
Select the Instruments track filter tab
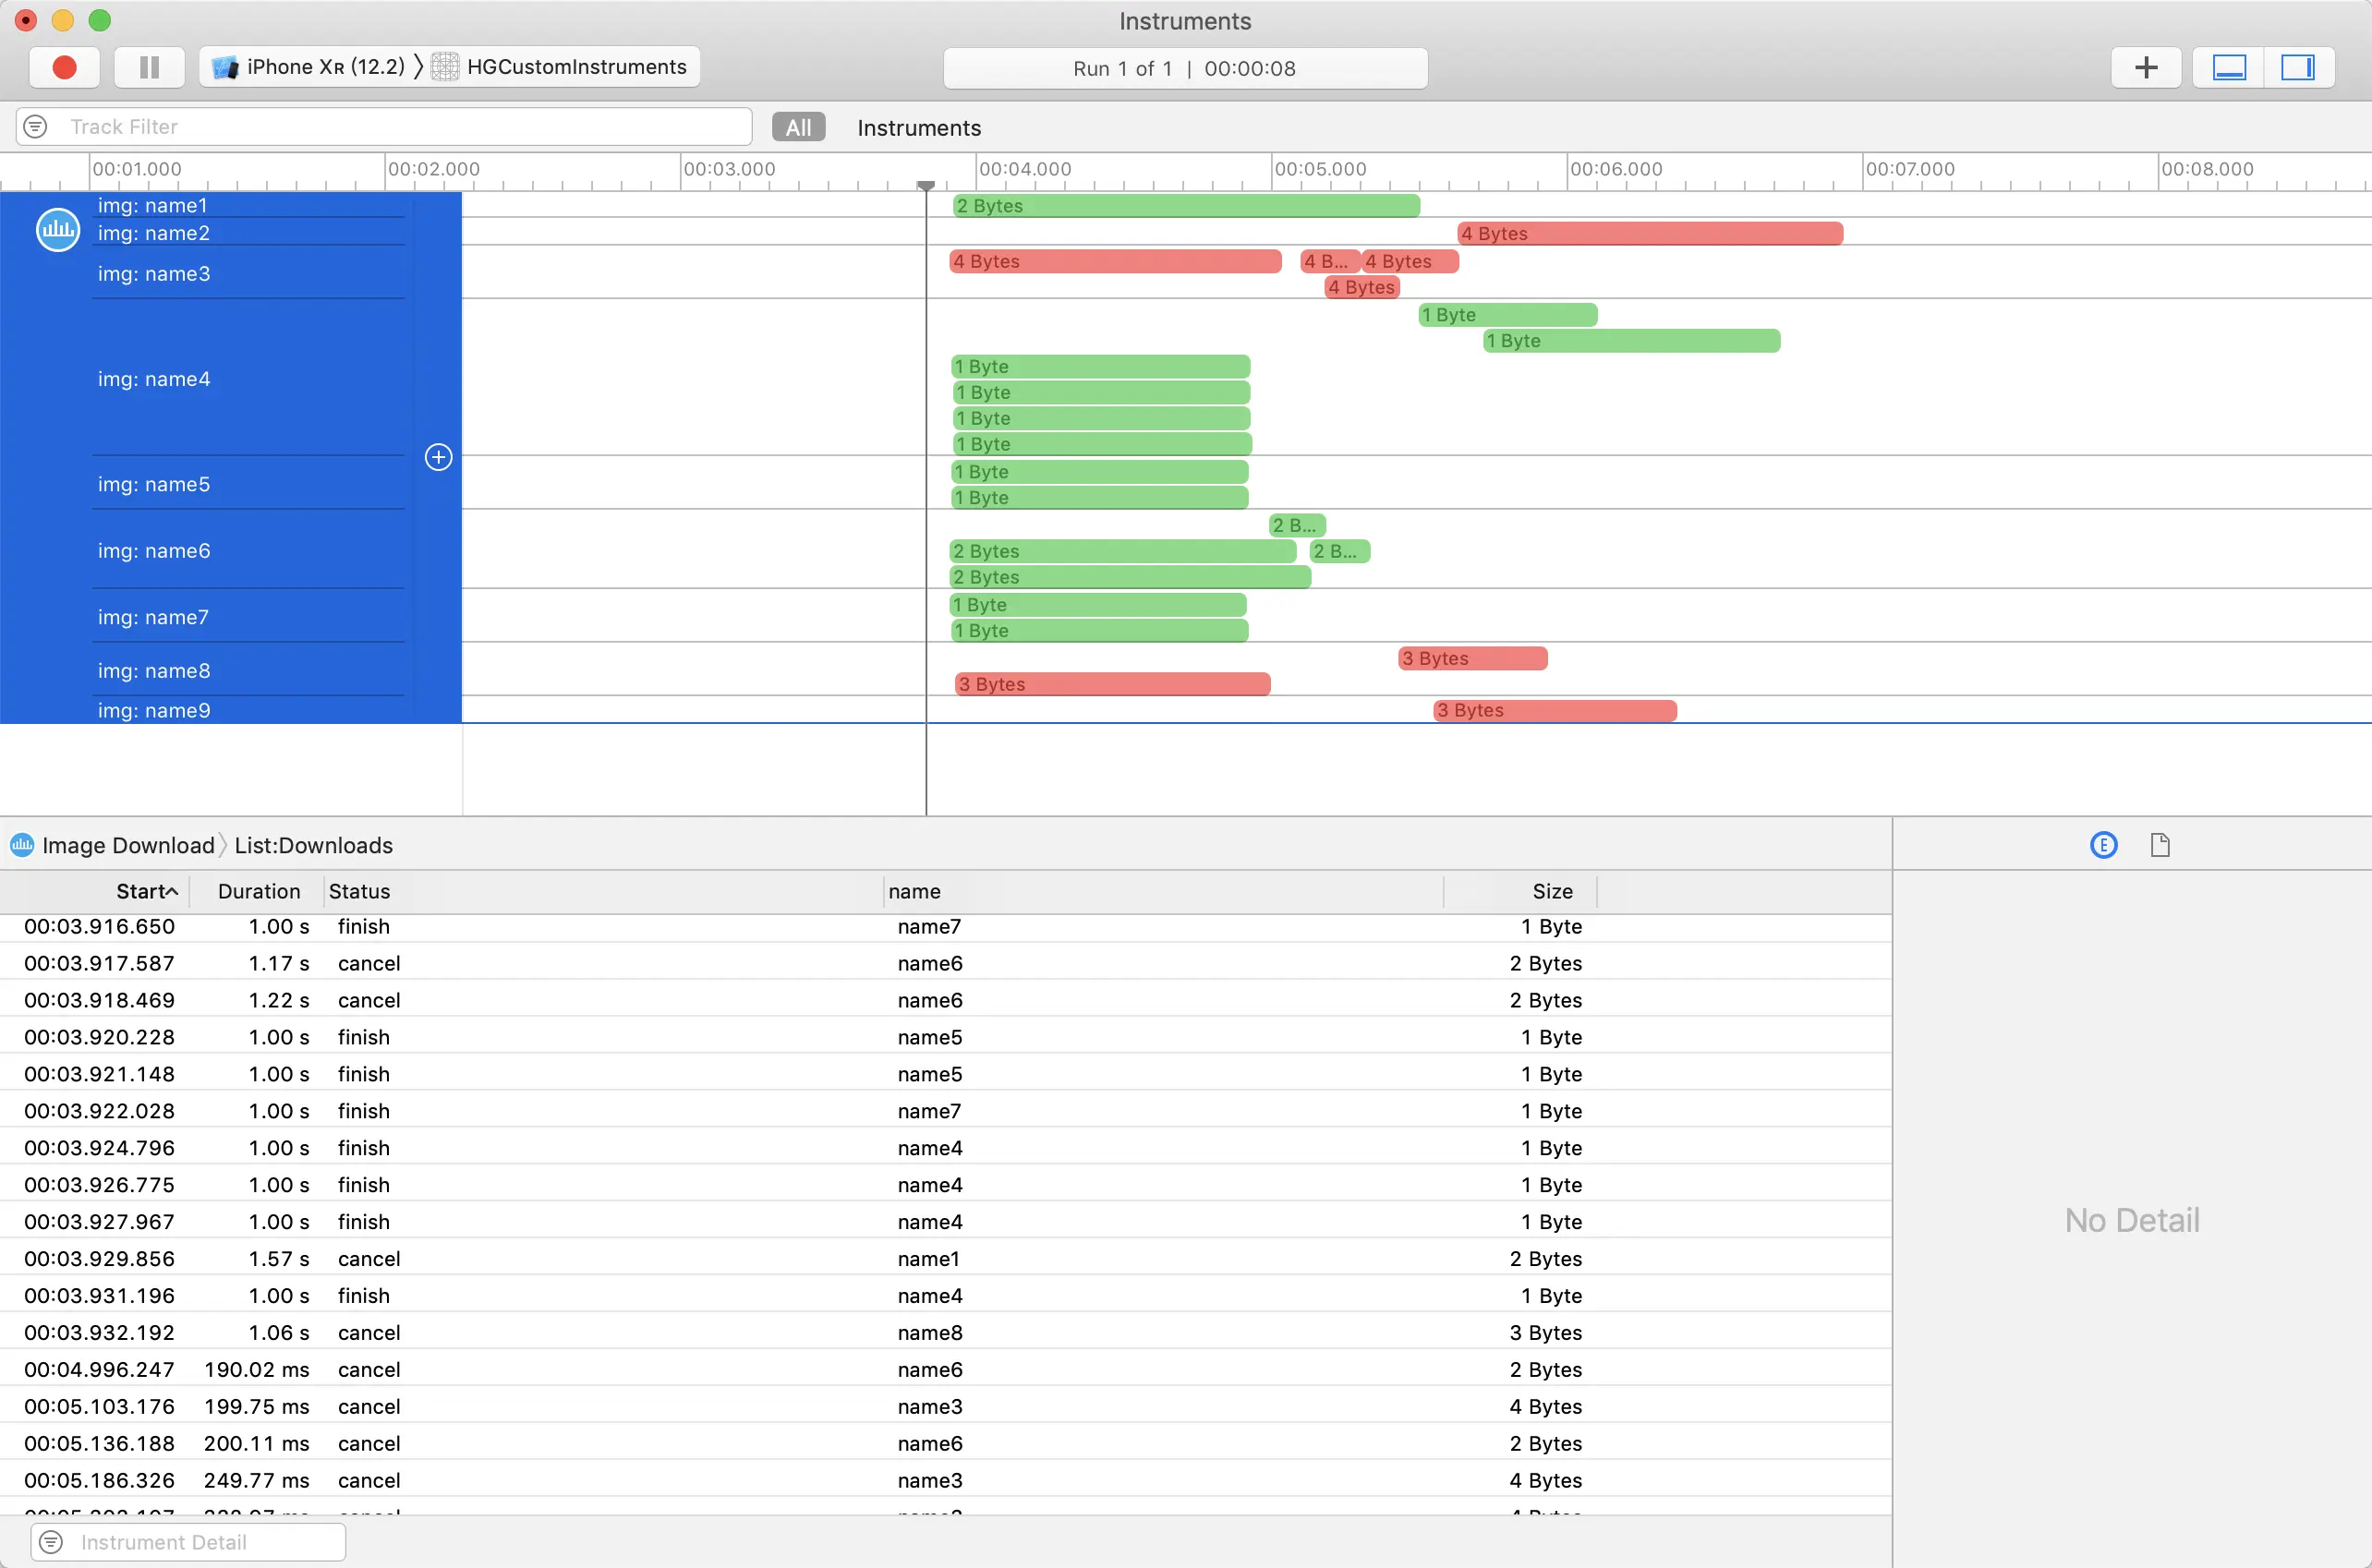click(x=918, y=128)
